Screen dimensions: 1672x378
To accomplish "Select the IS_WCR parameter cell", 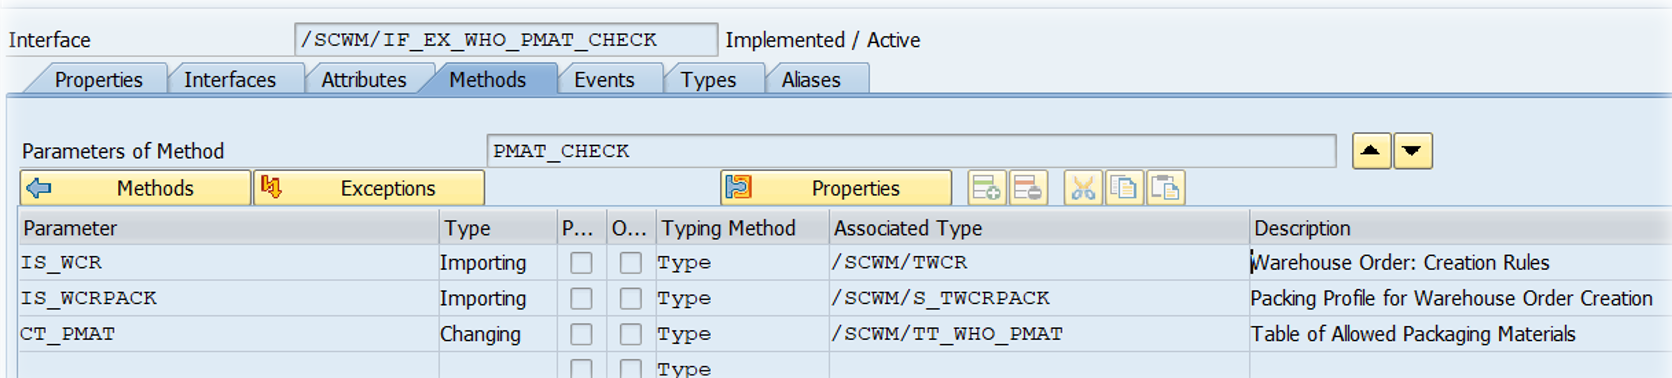I will [228, 262].
